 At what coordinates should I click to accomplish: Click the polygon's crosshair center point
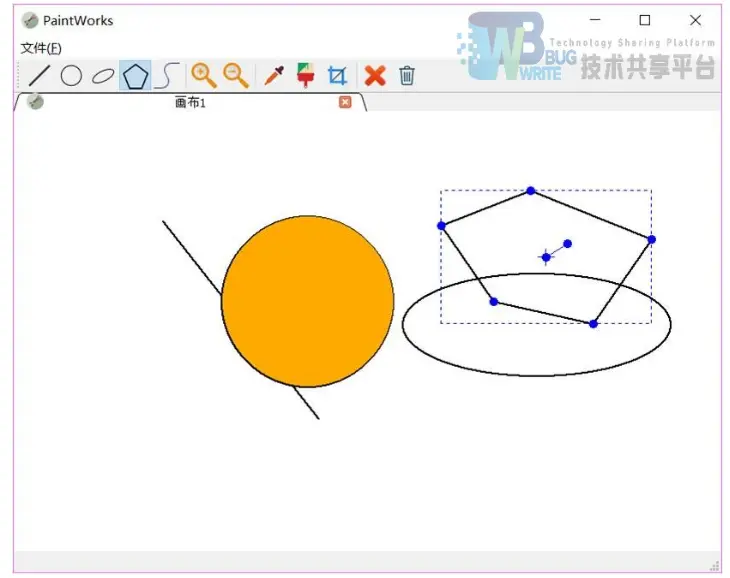tap(546, 257)
